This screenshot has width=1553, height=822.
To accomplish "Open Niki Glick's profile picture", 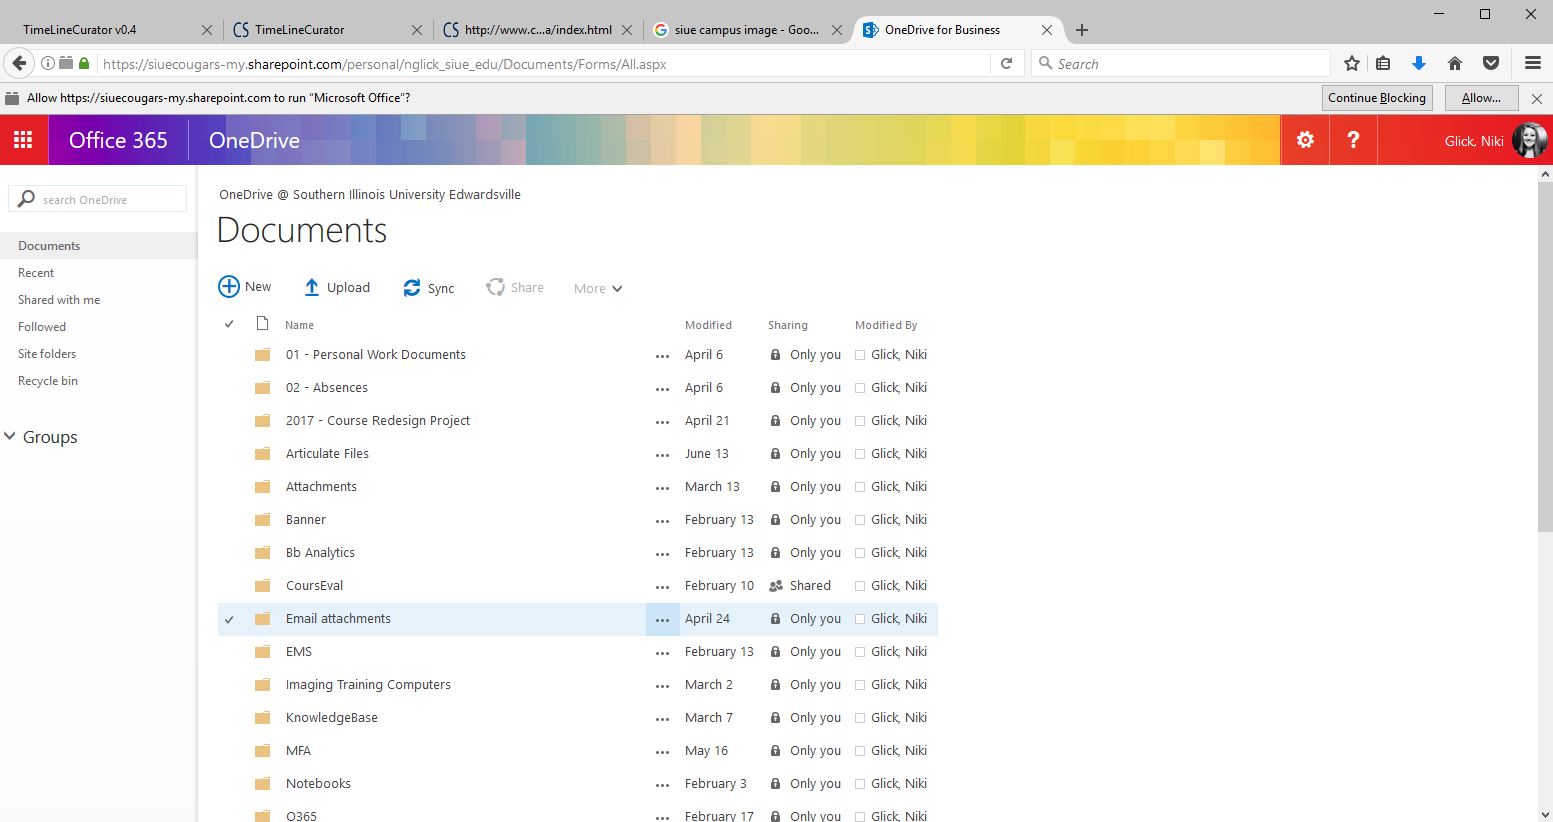I will [1530, 140].
